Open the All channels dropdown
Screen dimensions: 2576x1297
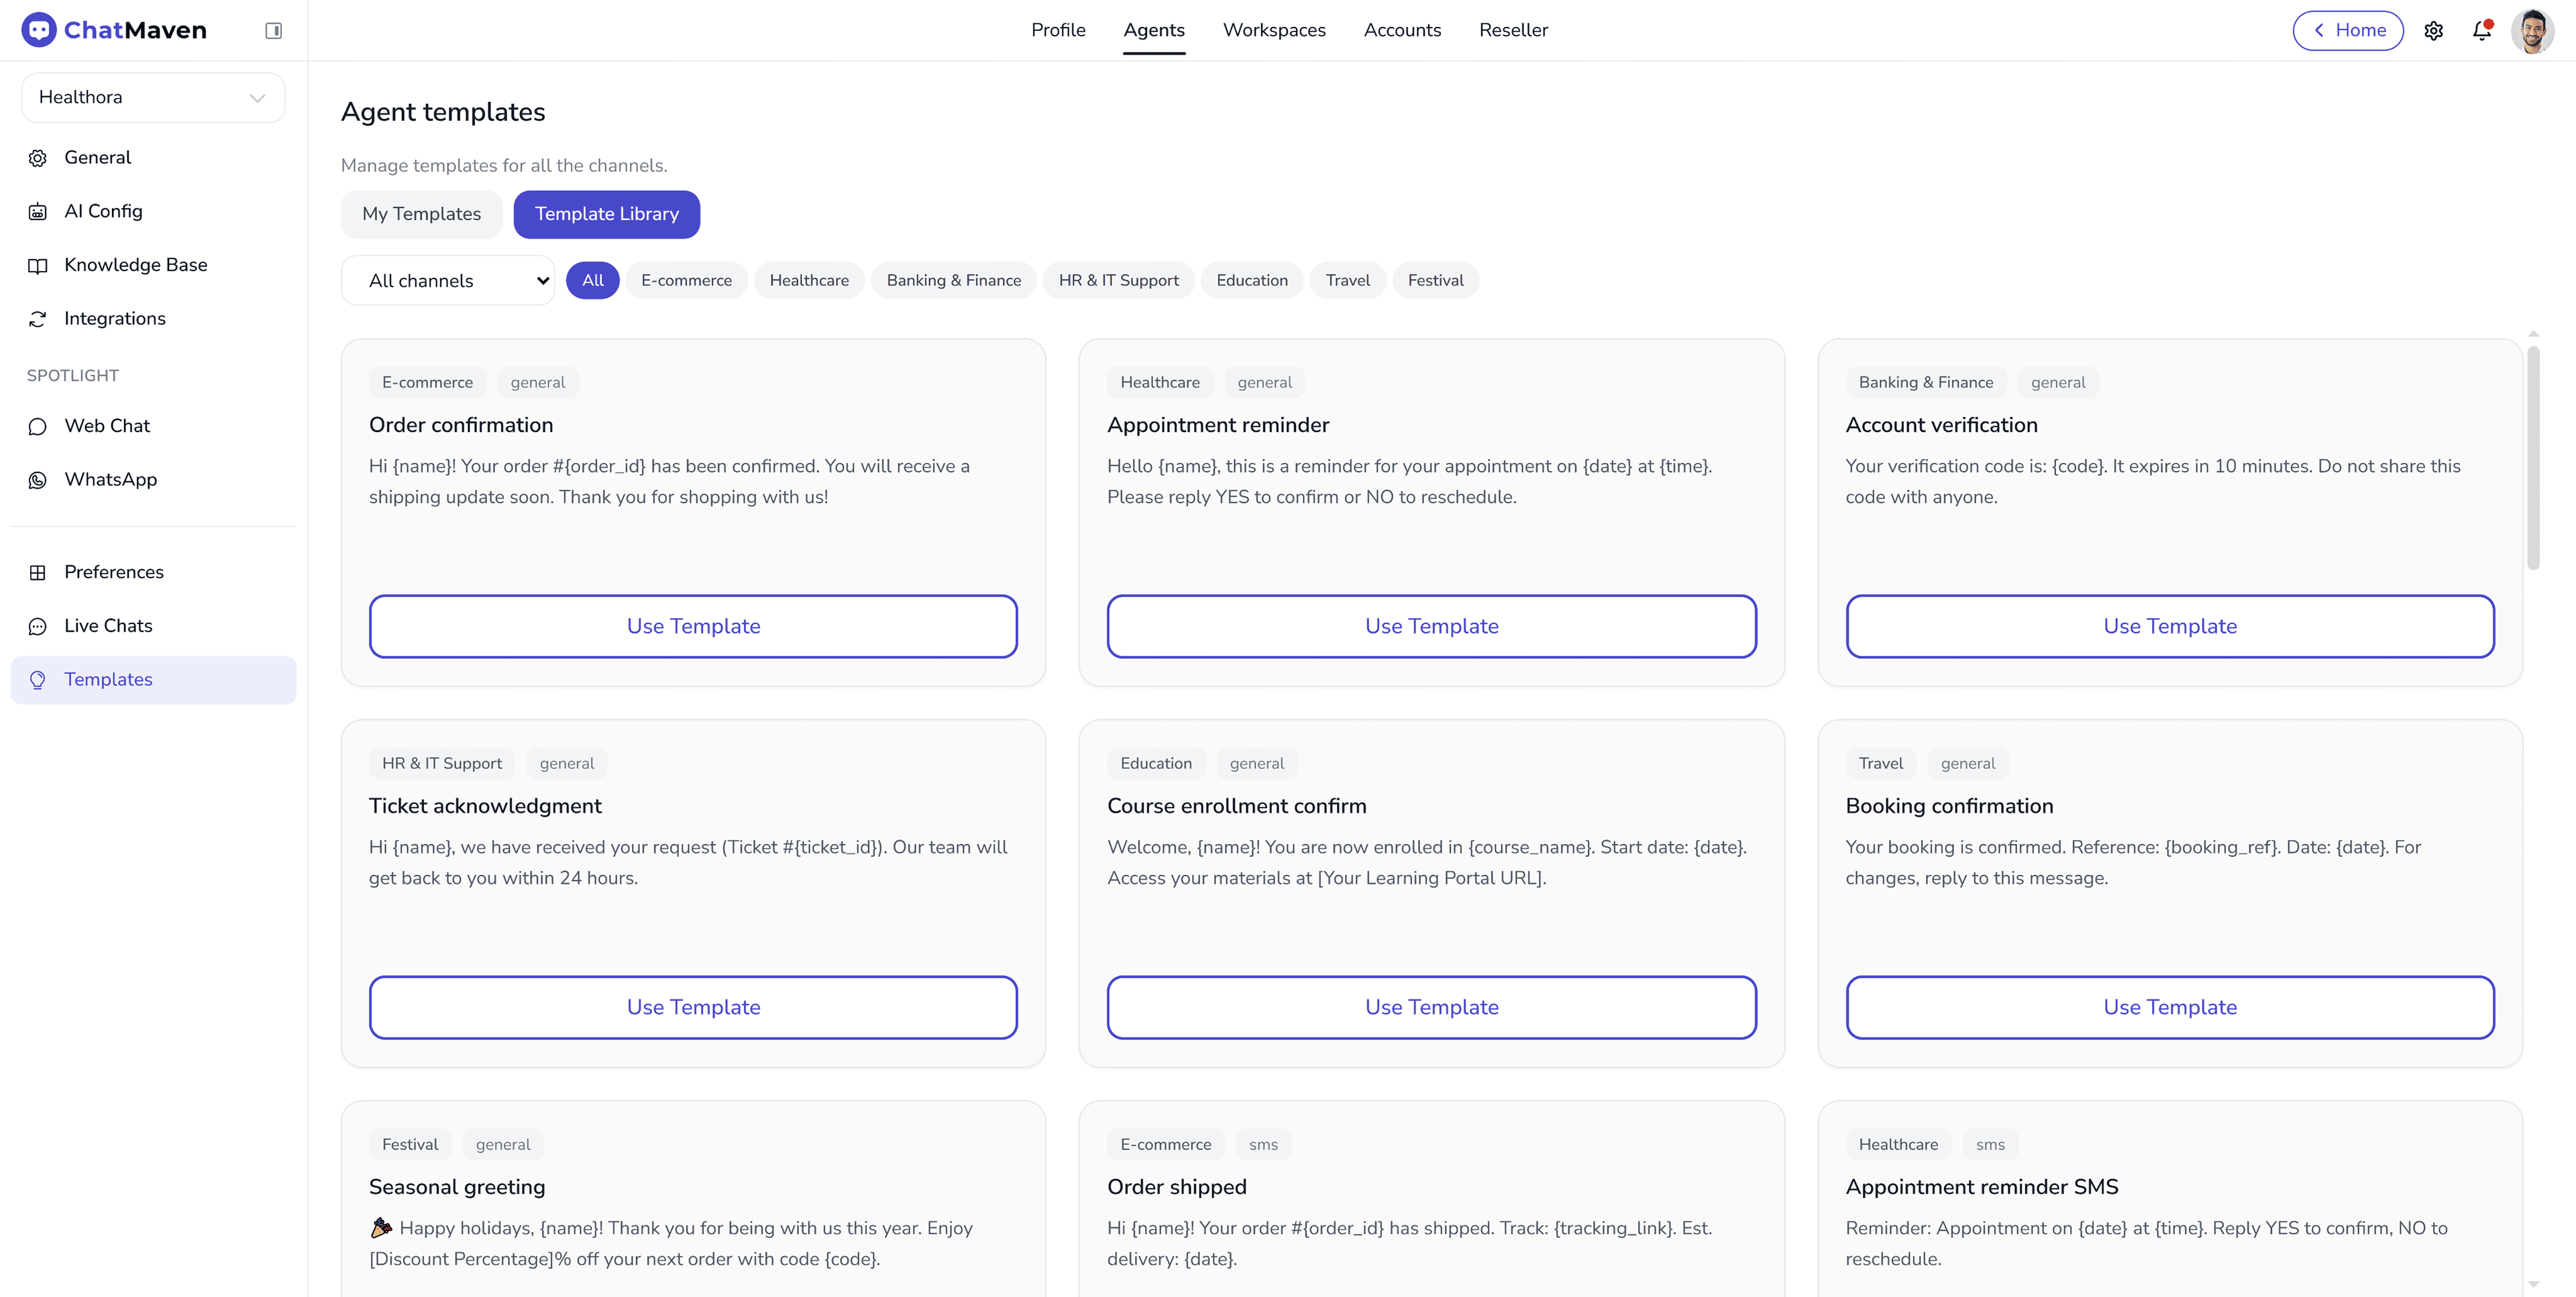pos(447,280)
